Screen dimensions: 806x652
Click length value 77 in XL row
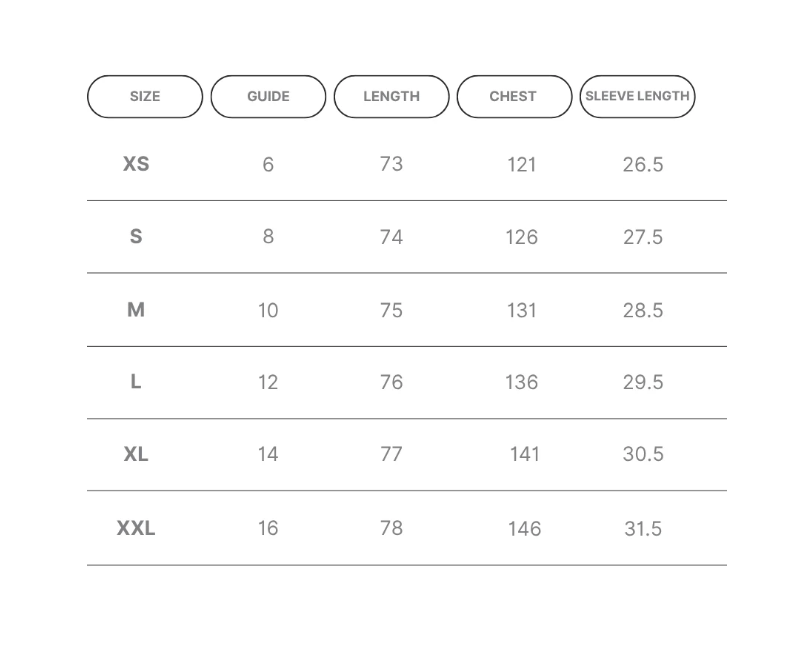391,454
